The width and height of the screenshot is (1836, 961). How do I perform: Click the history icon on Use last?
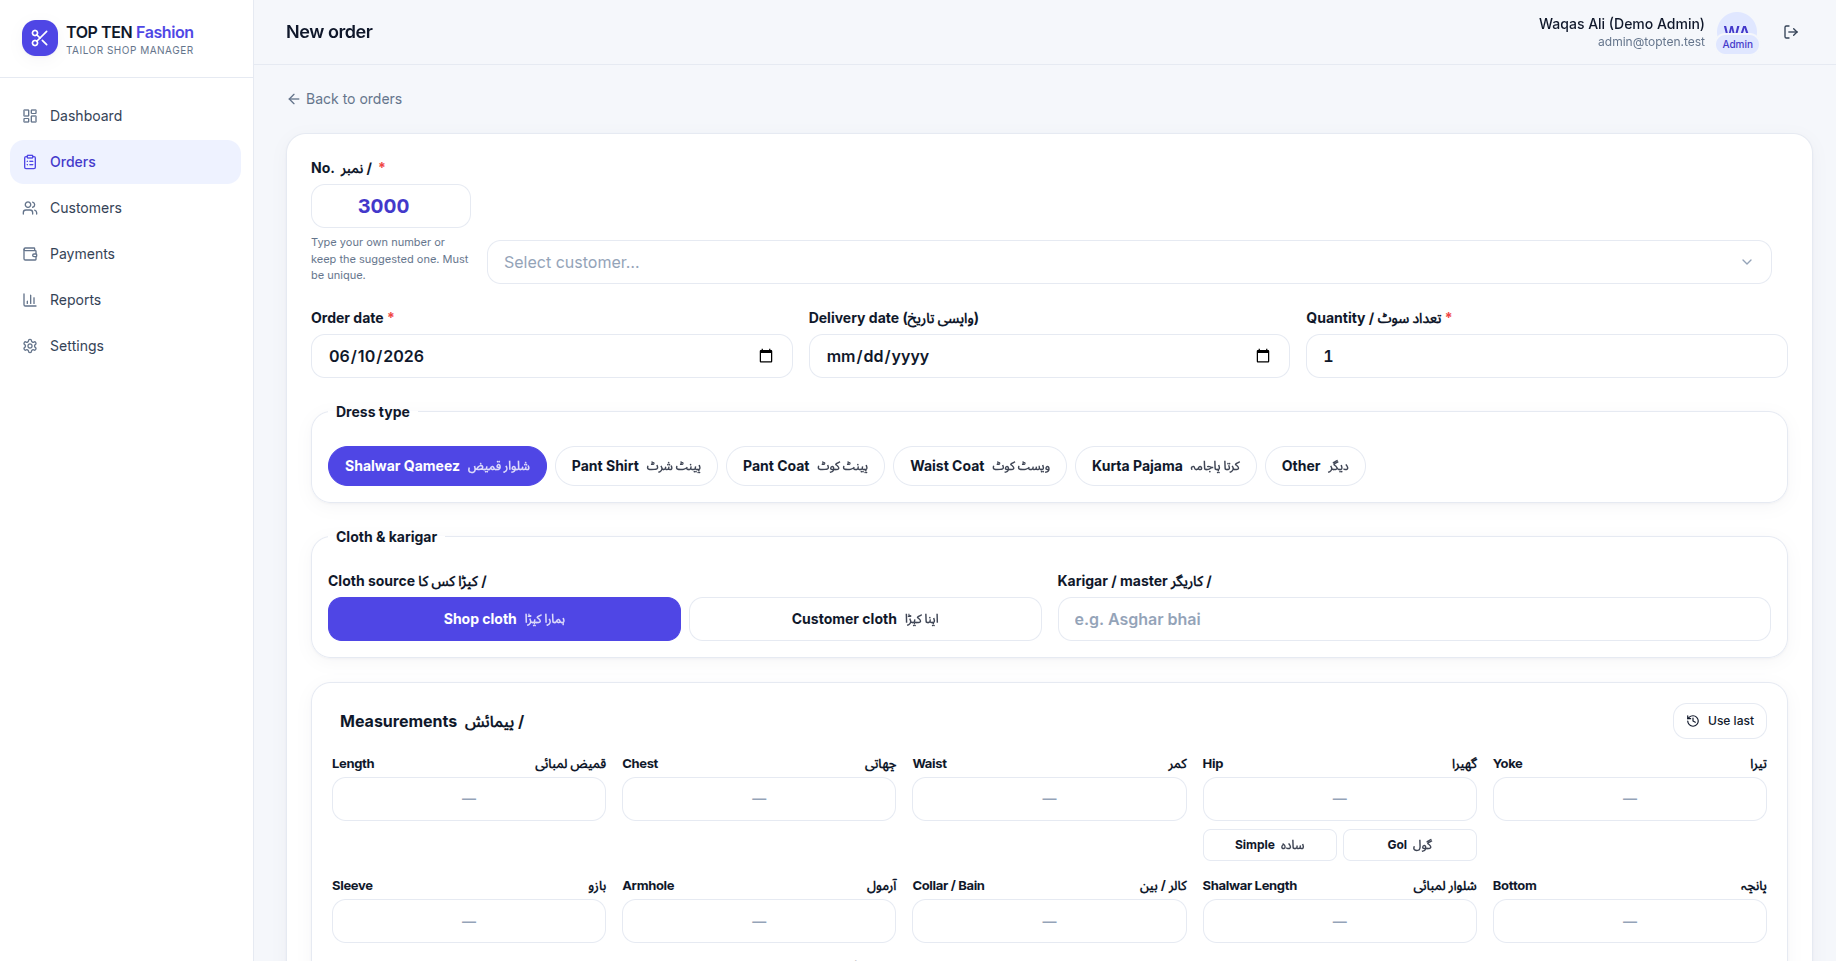point(1693,721)
